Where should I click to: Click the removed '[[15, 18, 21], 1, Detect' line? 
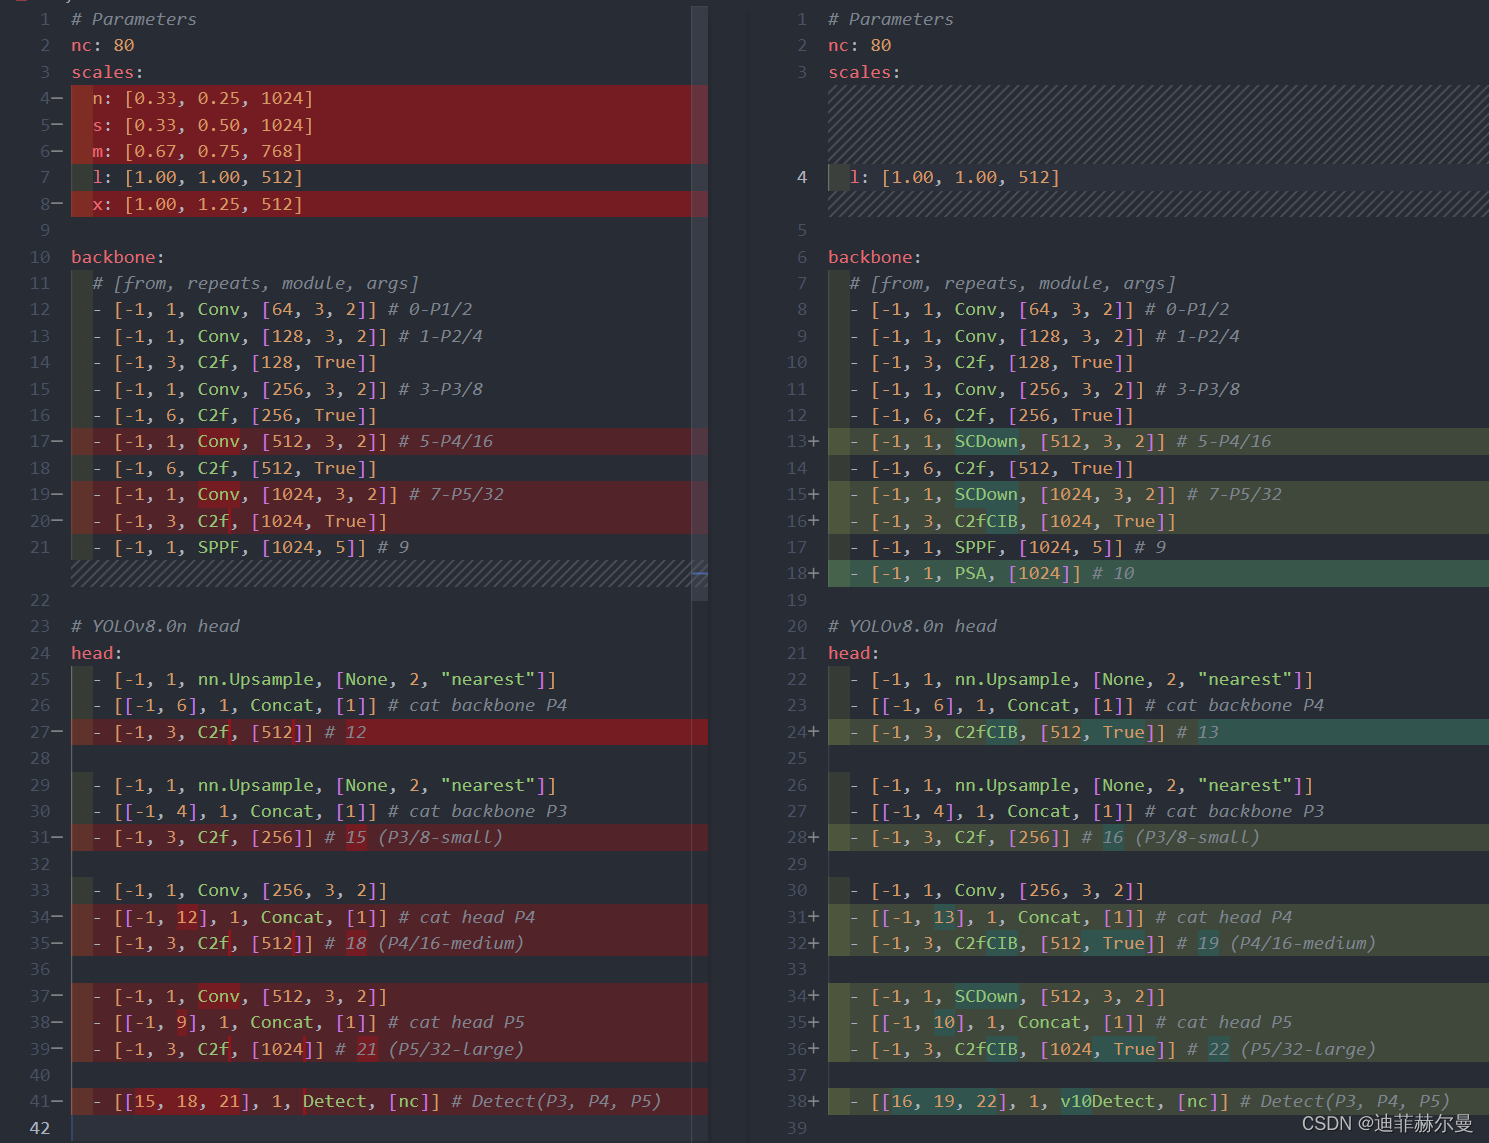pyautogui.click(x=389, y=1101)
